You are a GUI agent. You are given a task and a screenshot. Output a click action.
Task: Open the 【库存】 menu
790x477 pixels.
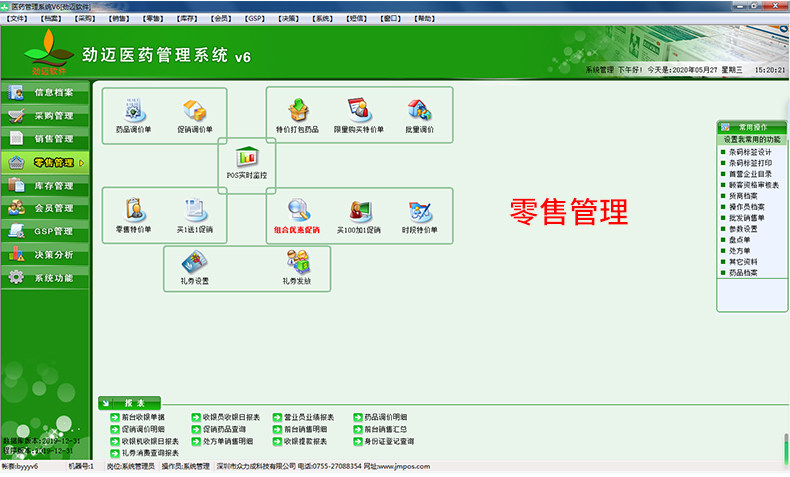187,19
